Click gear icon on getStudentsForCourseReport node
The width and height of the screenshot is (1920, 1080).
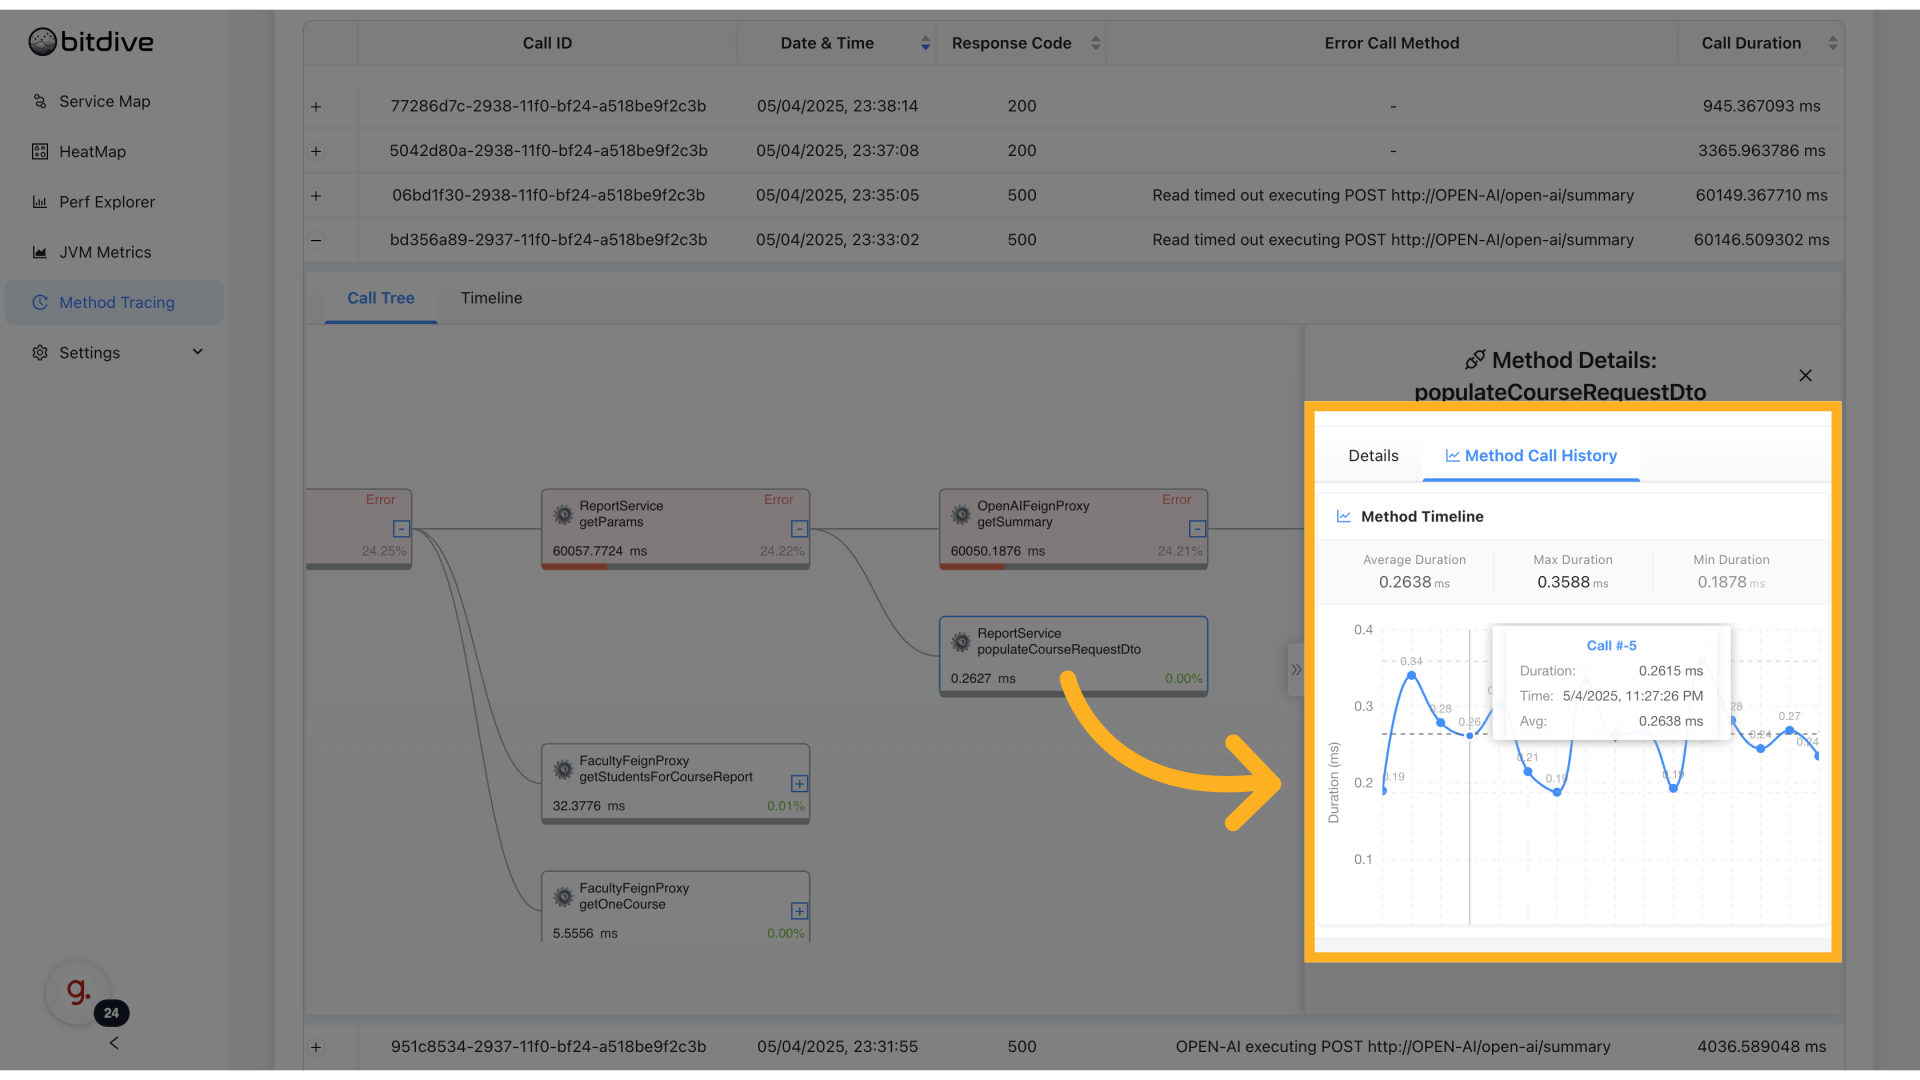tap(563, 769)
